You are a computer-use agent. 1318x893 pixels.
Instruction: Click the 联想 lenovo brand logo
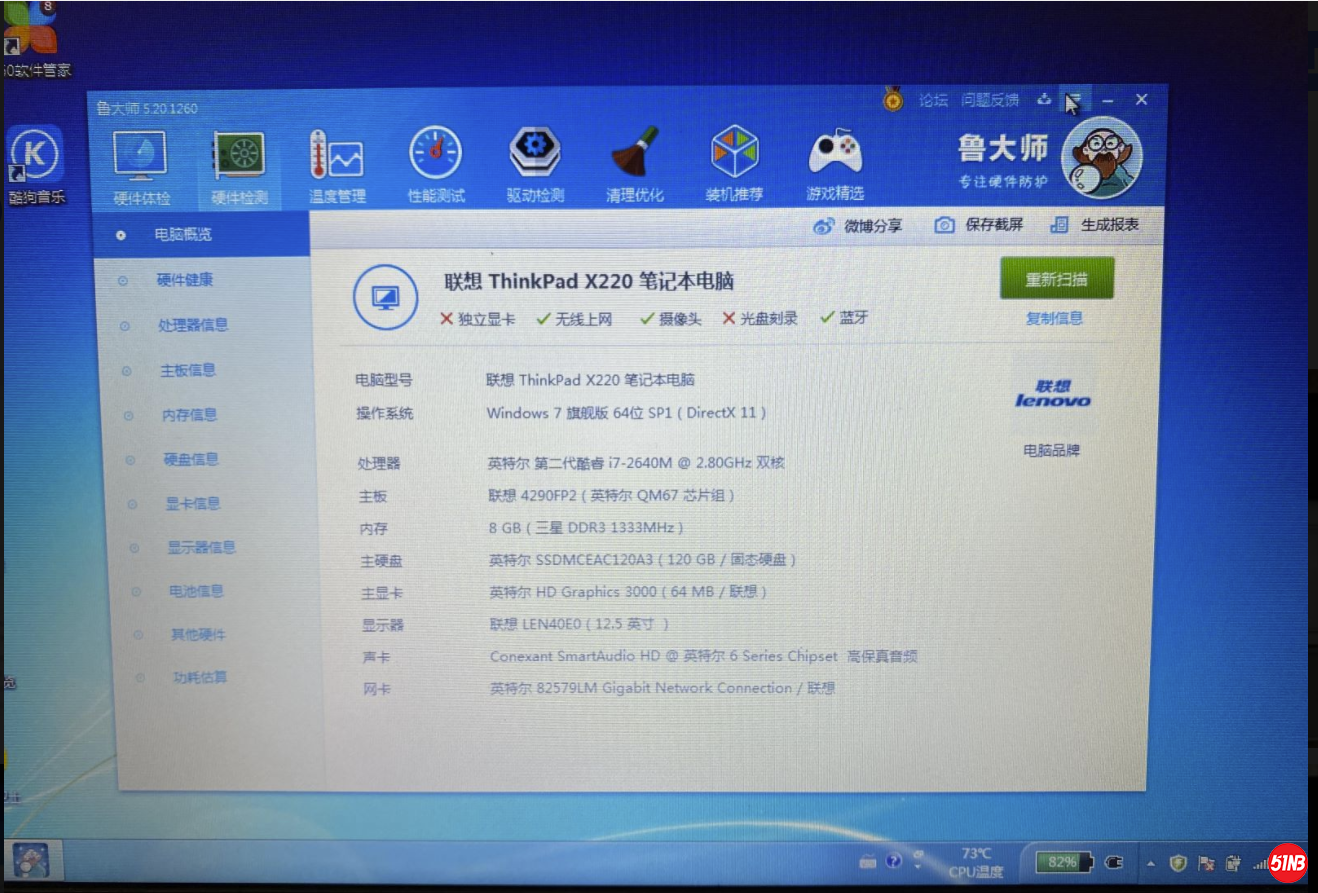pos(1053,393)
